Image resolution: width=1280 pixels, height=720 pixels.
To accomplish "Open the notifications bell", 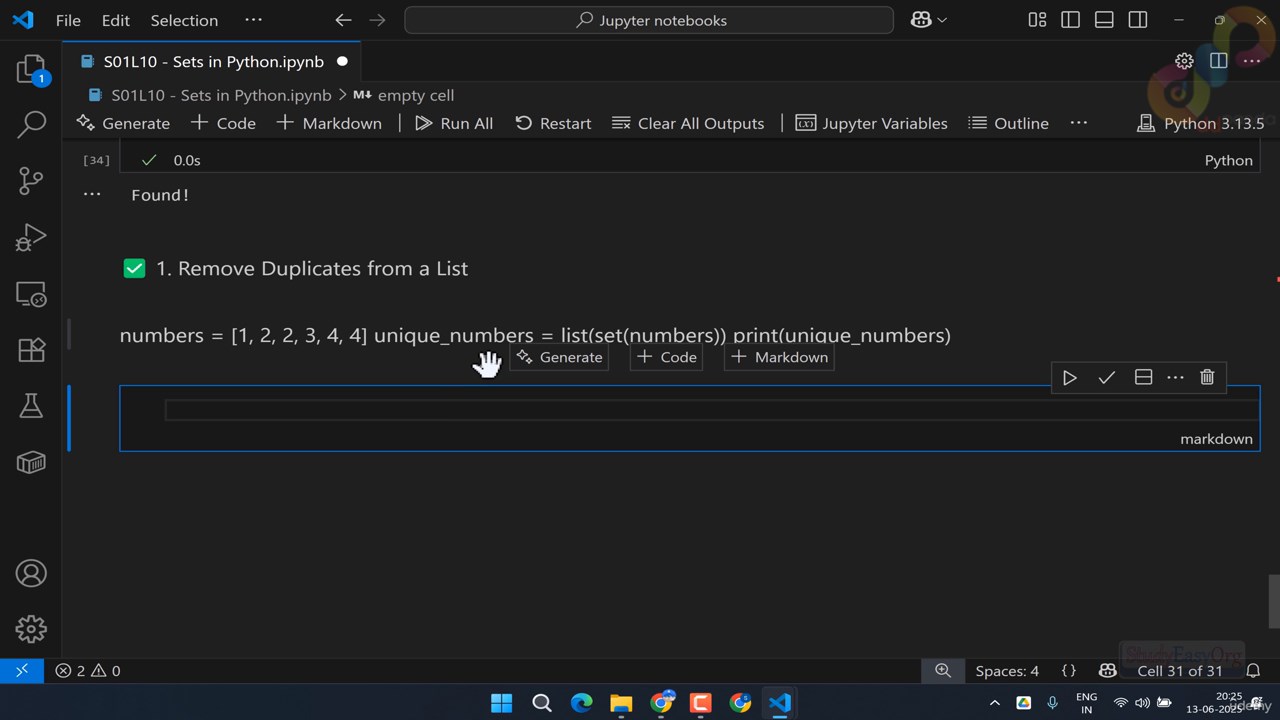I will 1253,671.
